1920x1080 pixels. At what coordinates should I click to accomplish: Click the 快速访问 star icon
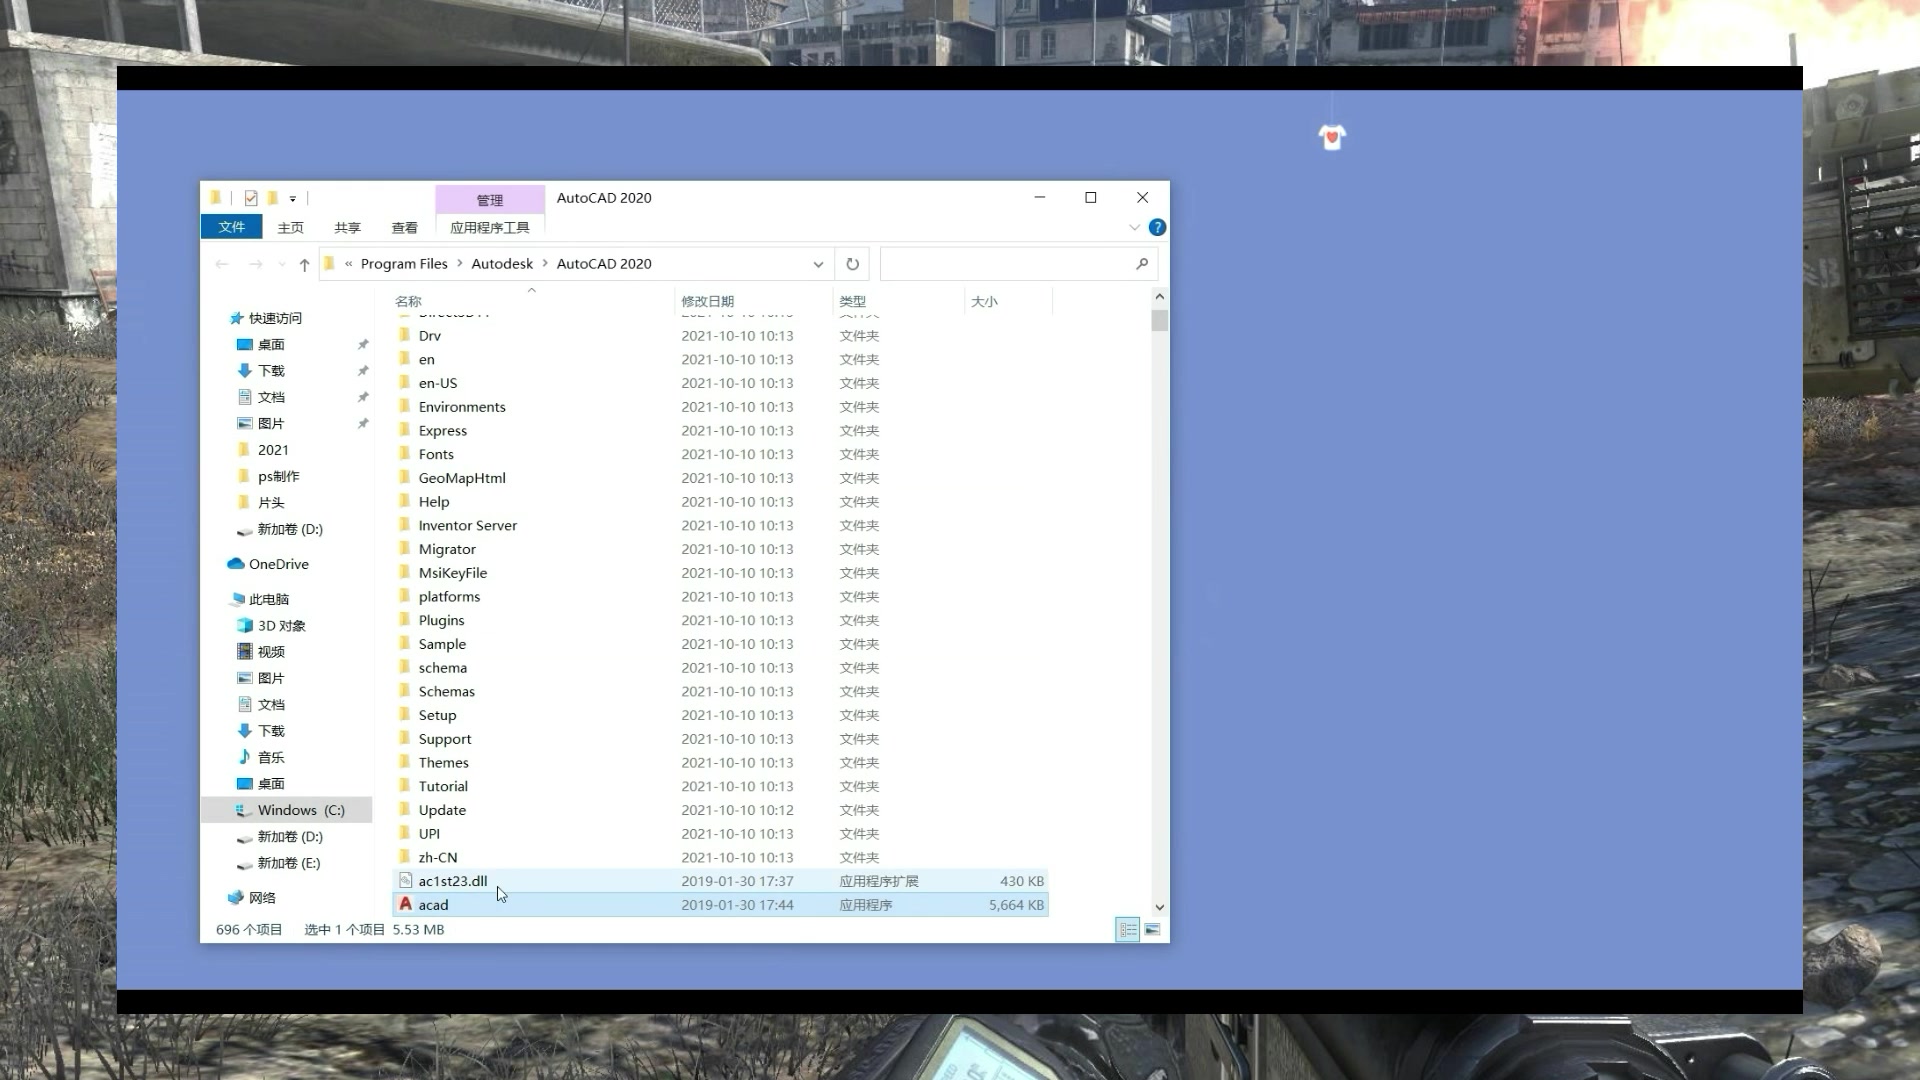[x=237, y=318]
